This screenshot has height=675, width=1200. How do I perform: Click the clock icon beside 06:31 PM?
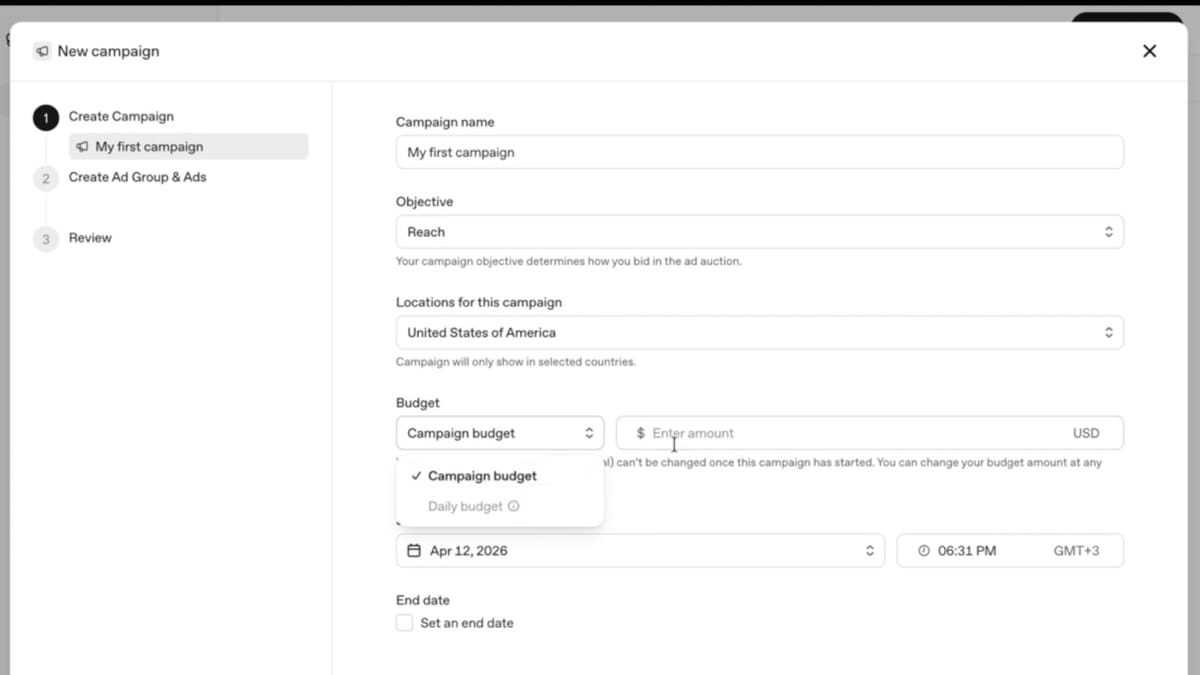pos(923,549)
